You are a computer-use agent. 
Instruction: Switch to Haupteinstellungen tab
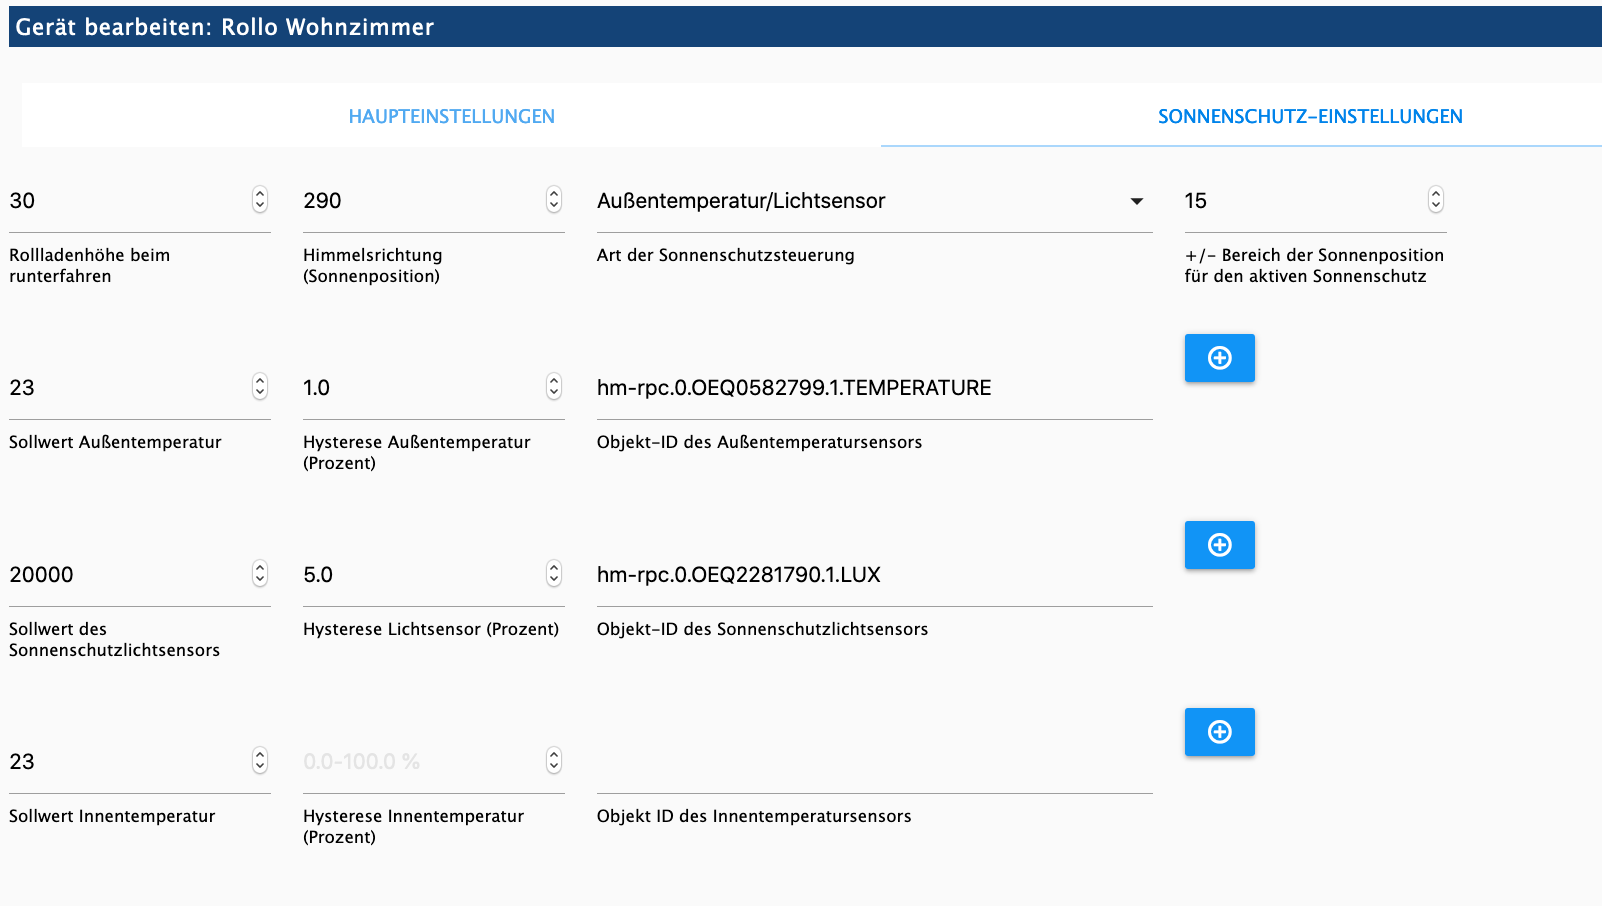coord(451,116)
